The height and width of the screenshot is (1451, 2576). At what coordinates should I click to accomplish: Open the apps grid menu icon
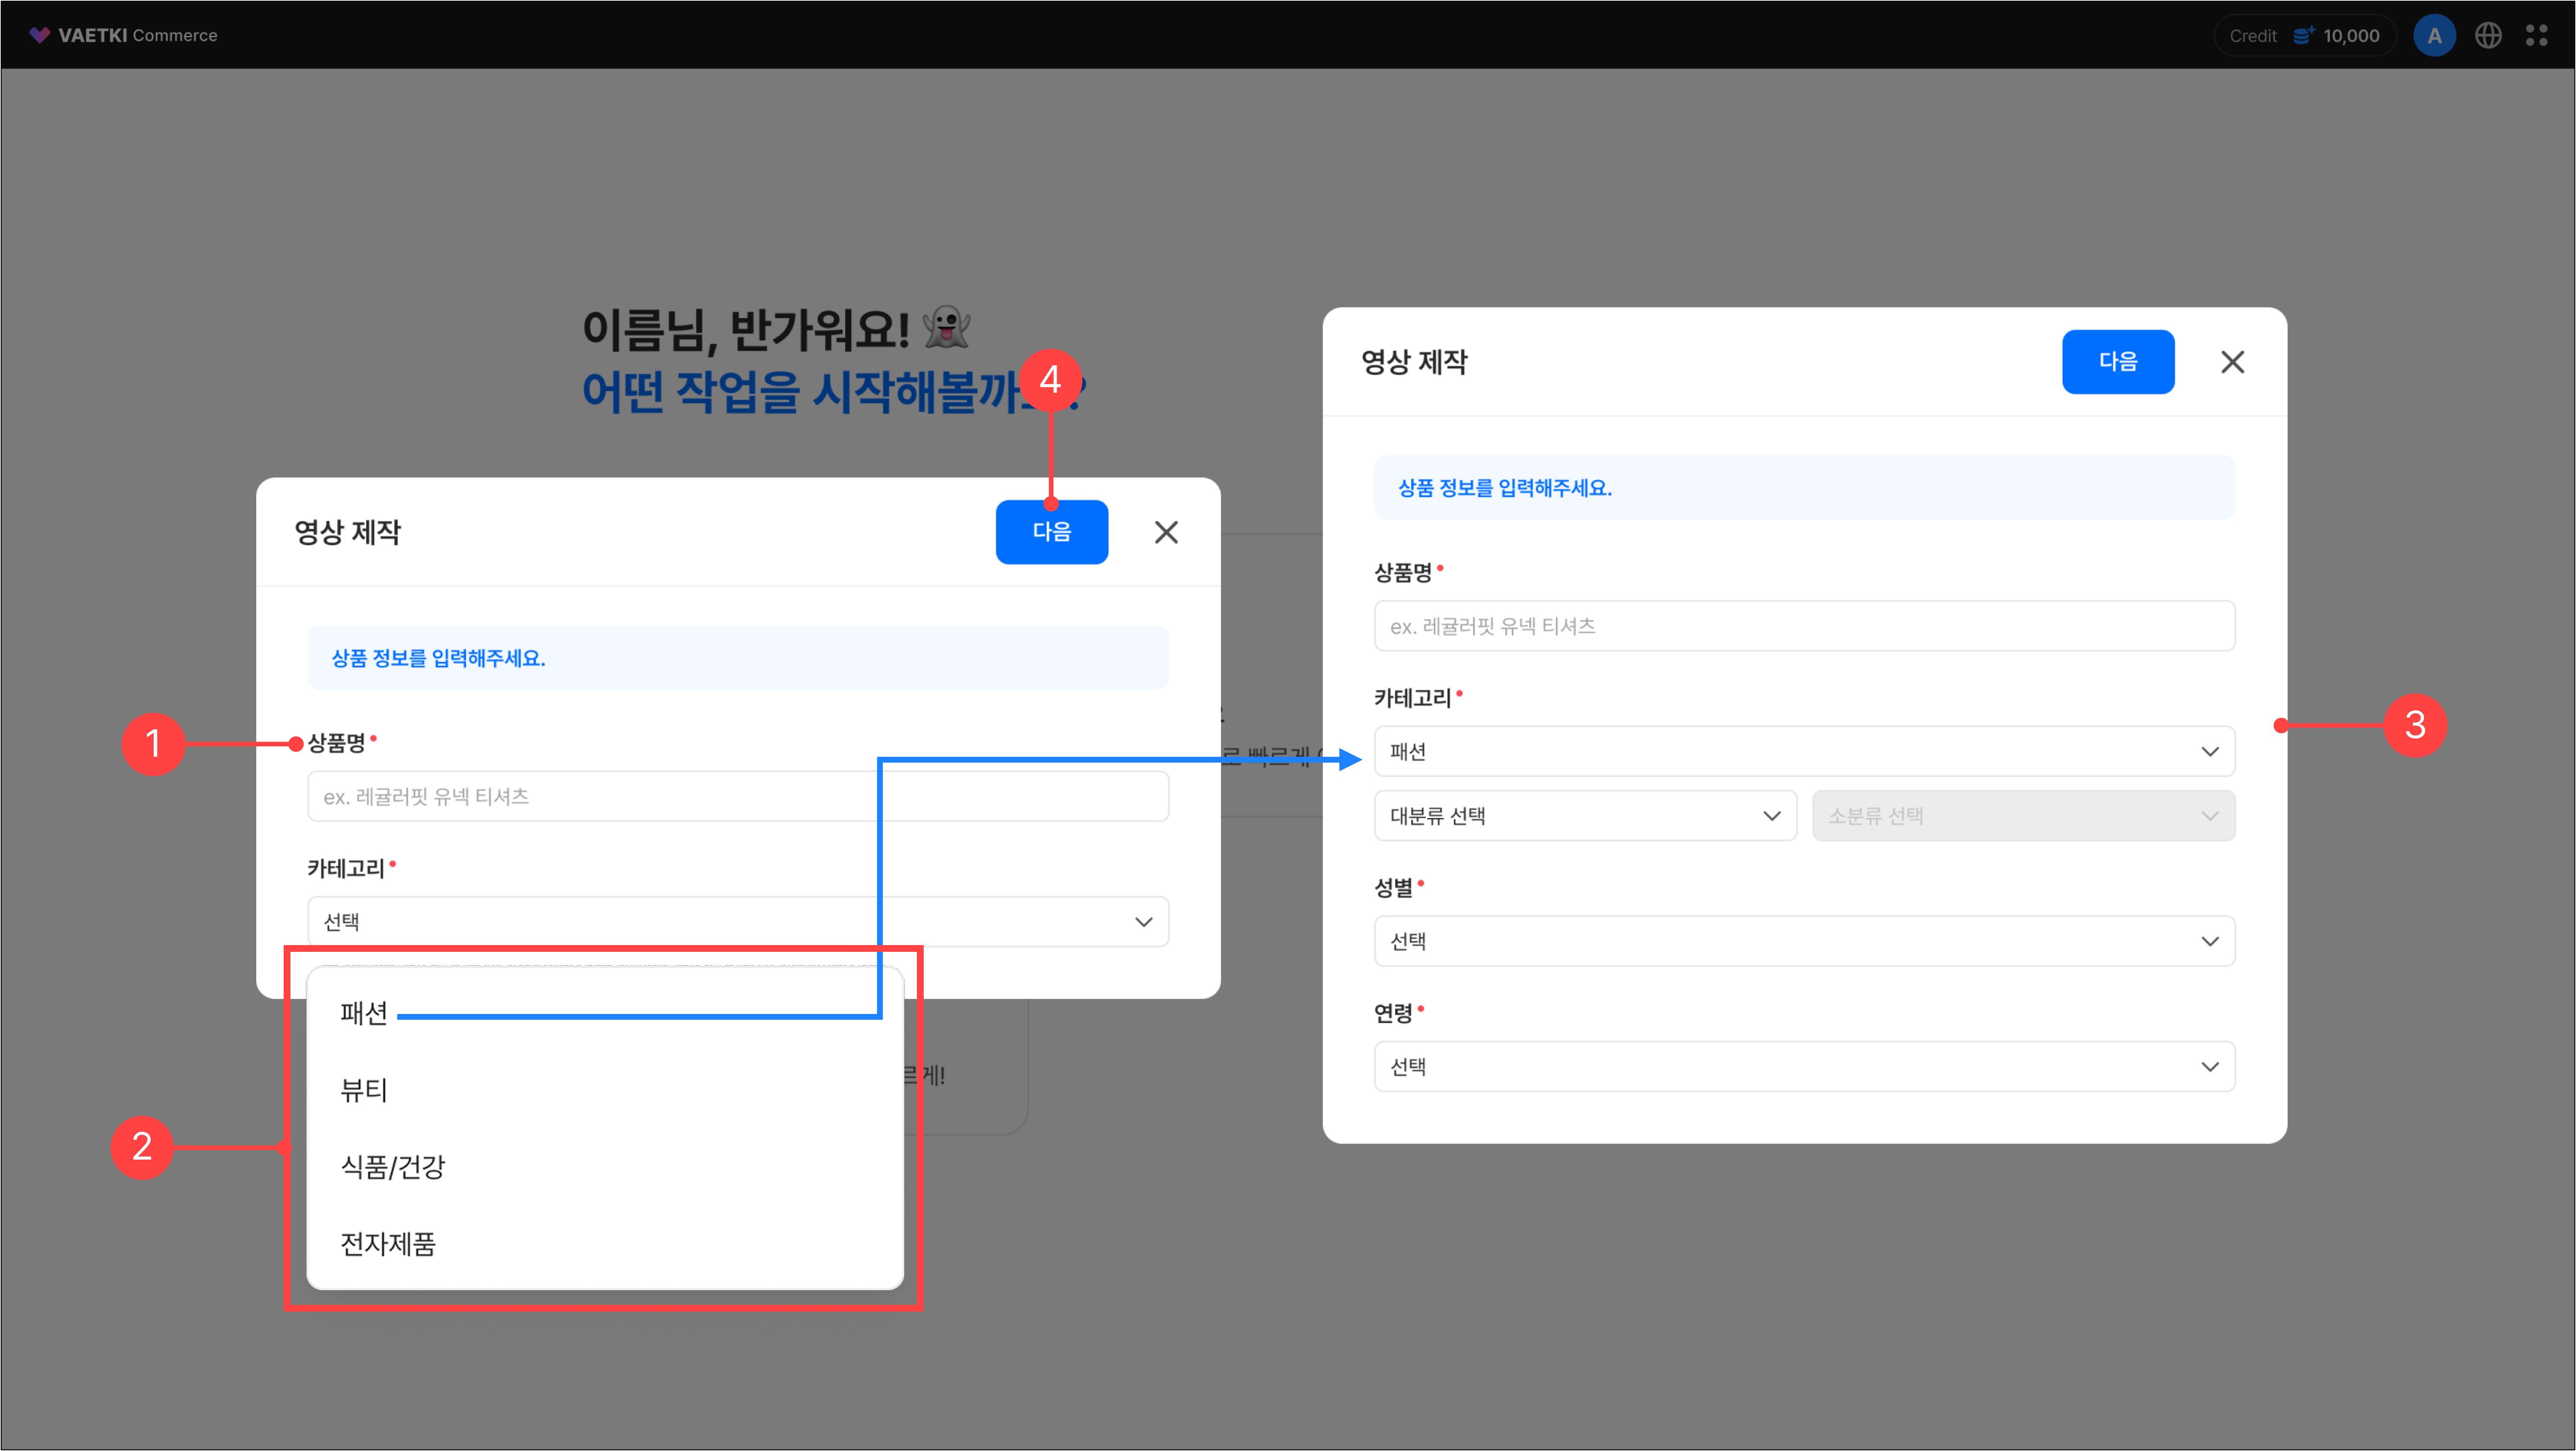coord(2537,36)
